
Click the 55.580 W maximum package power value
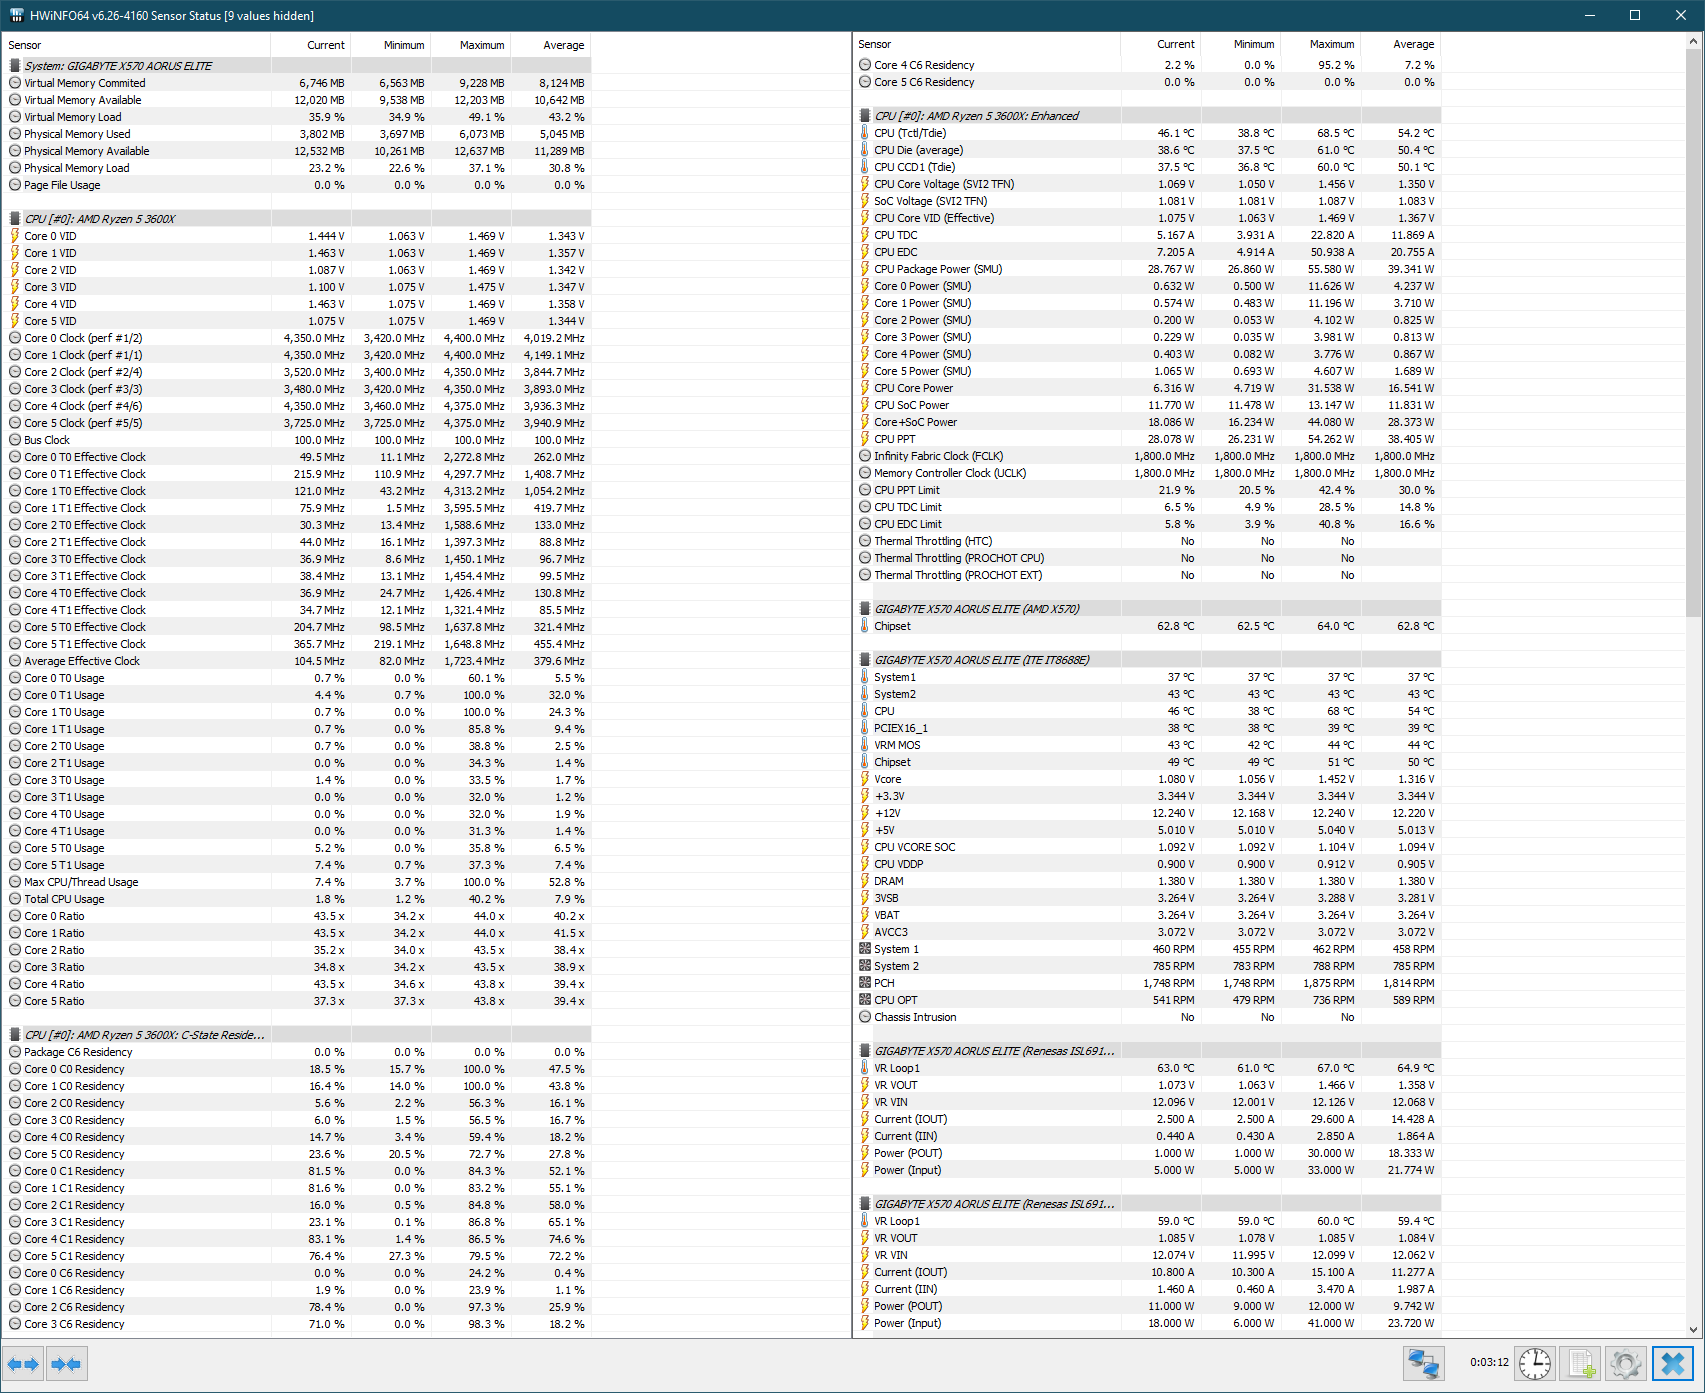coord(1331,269)
